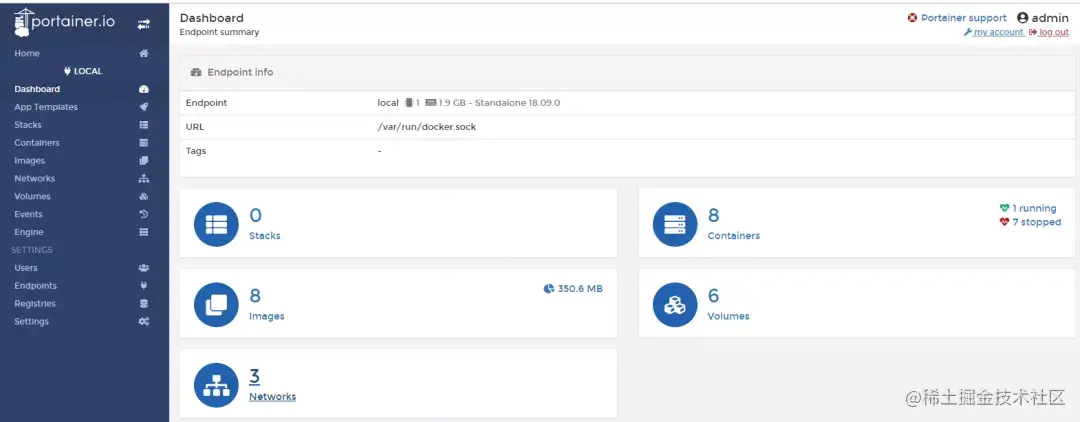Toggle sidebar with the arrows icon
Screen dimensions: 1080x422
(143, 24)
